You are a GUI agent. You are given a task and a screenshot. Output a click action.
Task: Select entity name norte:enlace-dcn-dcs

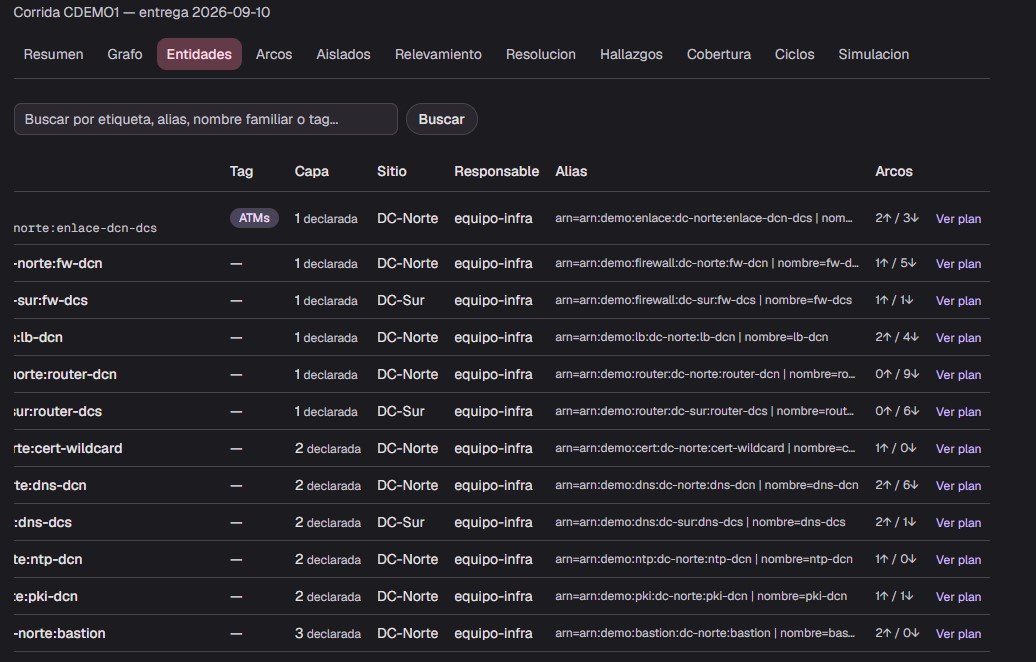[x=85, y=228]
